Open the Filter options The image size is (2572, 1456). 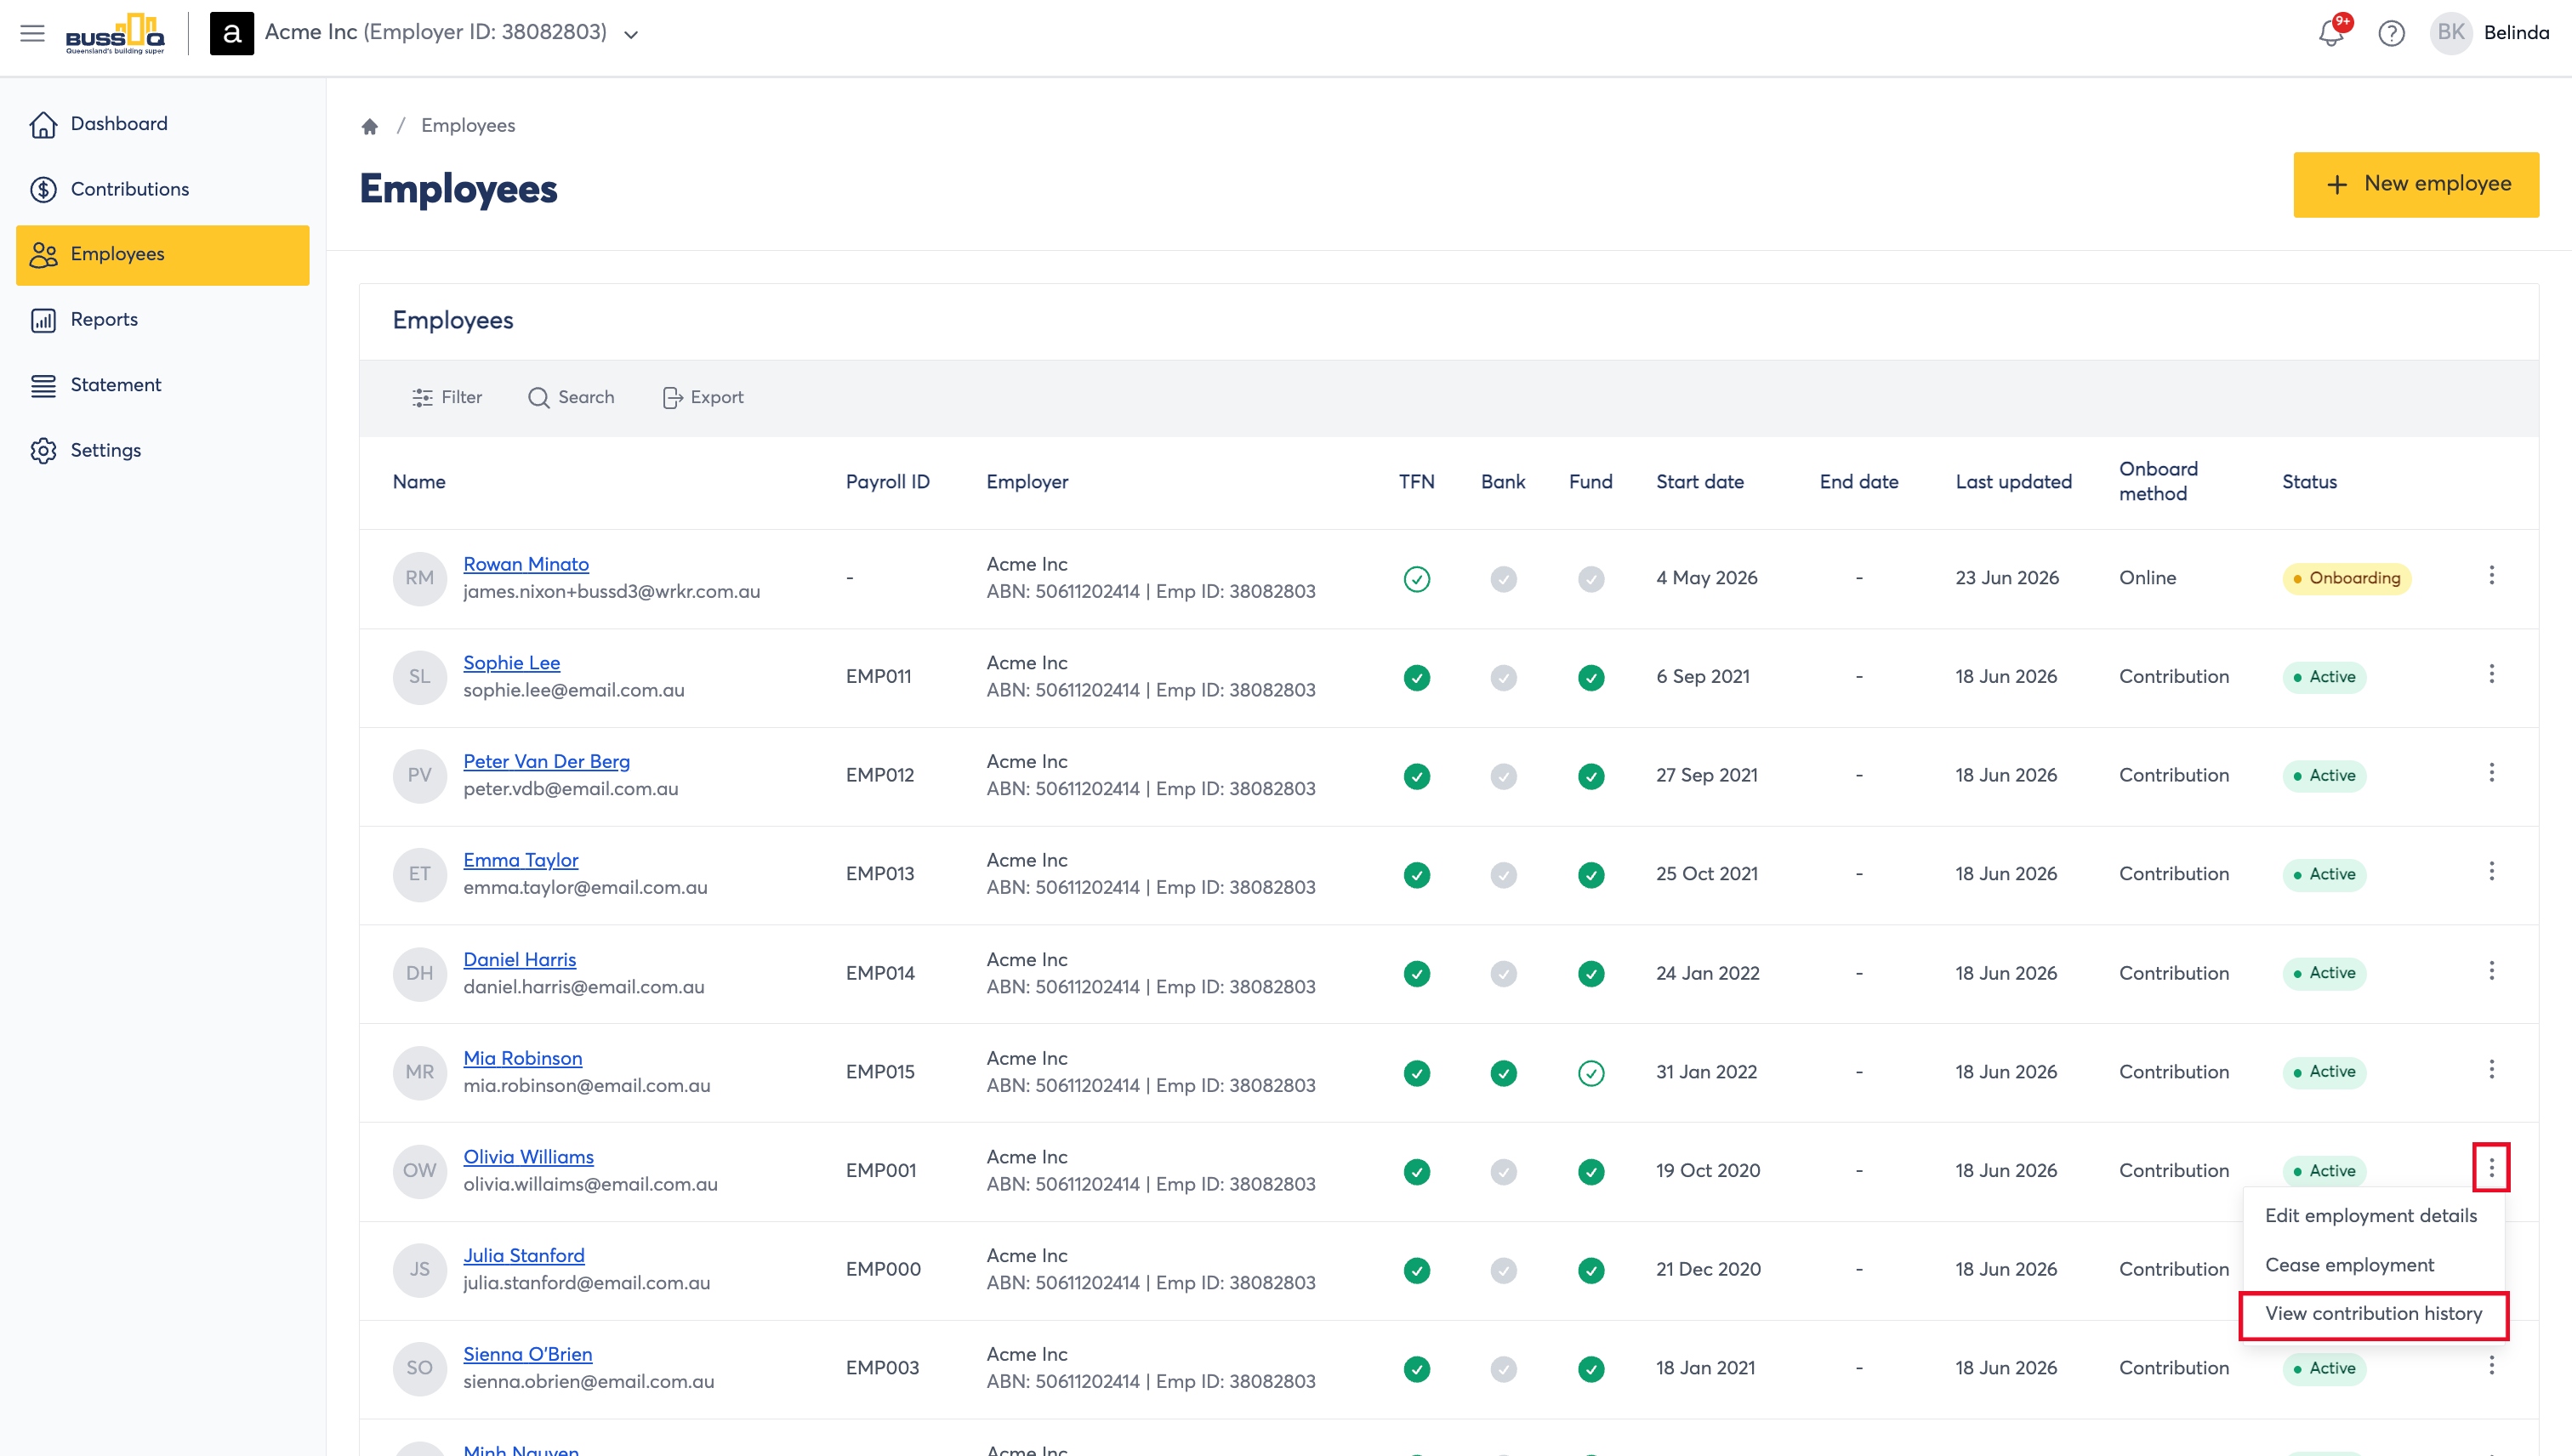[447, 397]
